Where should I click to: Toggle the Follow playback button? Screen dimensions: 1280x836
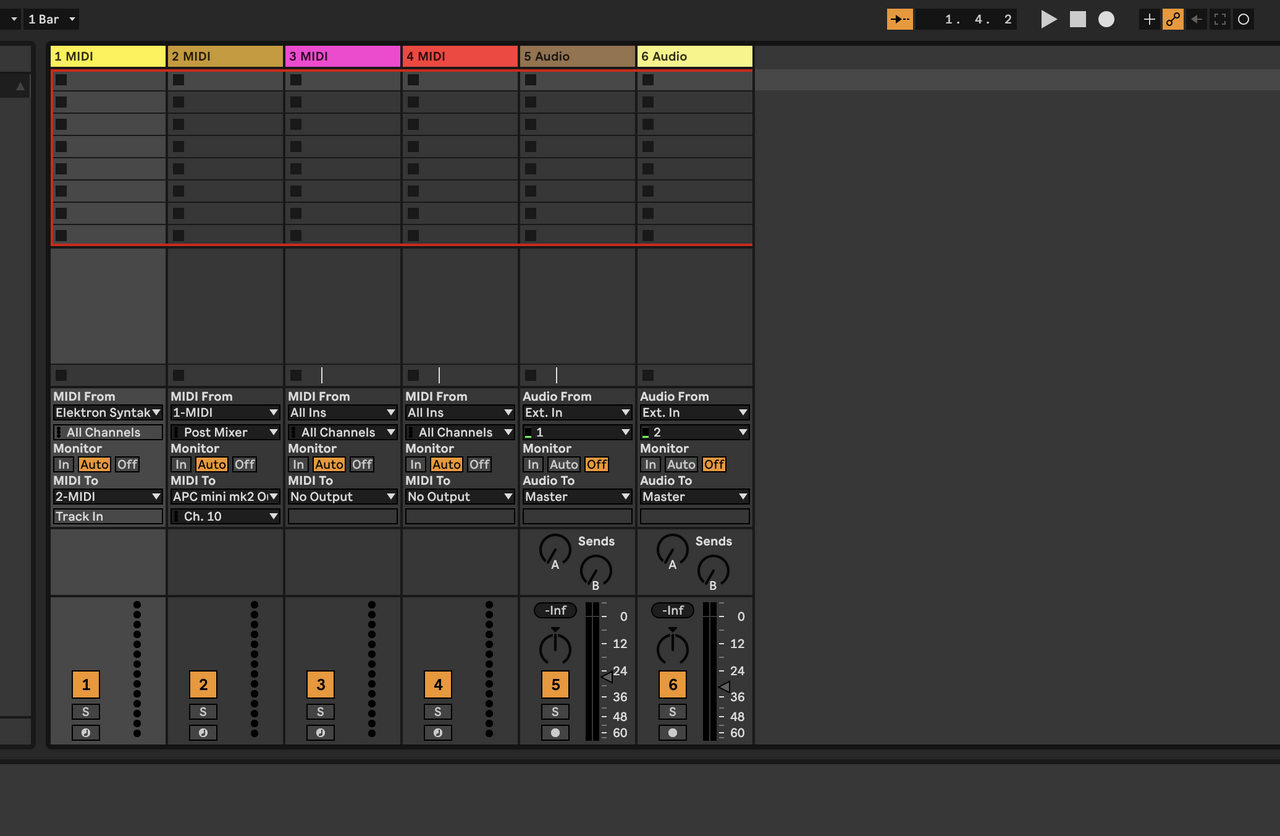[x=900, y=19]
